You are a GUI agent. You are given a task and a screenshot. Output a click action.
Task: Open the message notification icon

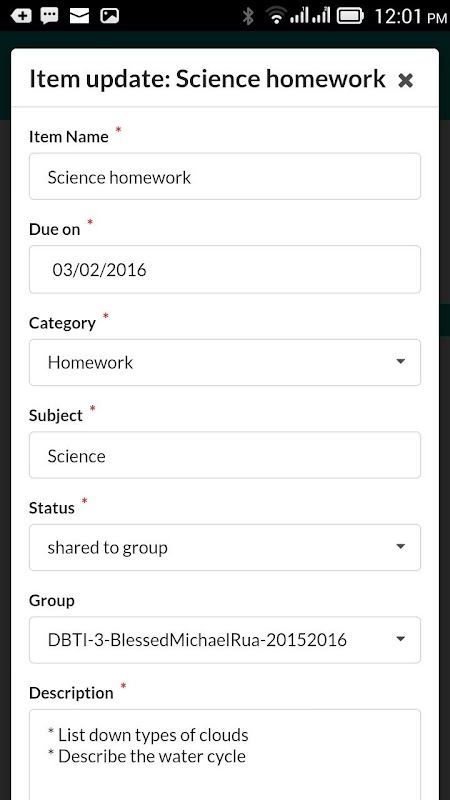point(49,16)
